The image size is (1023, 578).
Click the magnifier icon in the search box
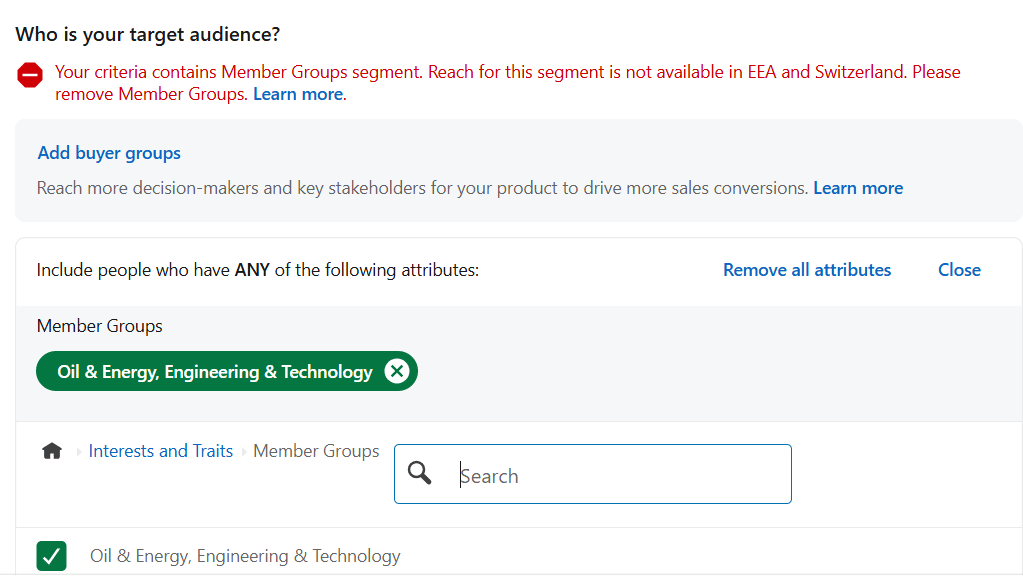point(420,473)
